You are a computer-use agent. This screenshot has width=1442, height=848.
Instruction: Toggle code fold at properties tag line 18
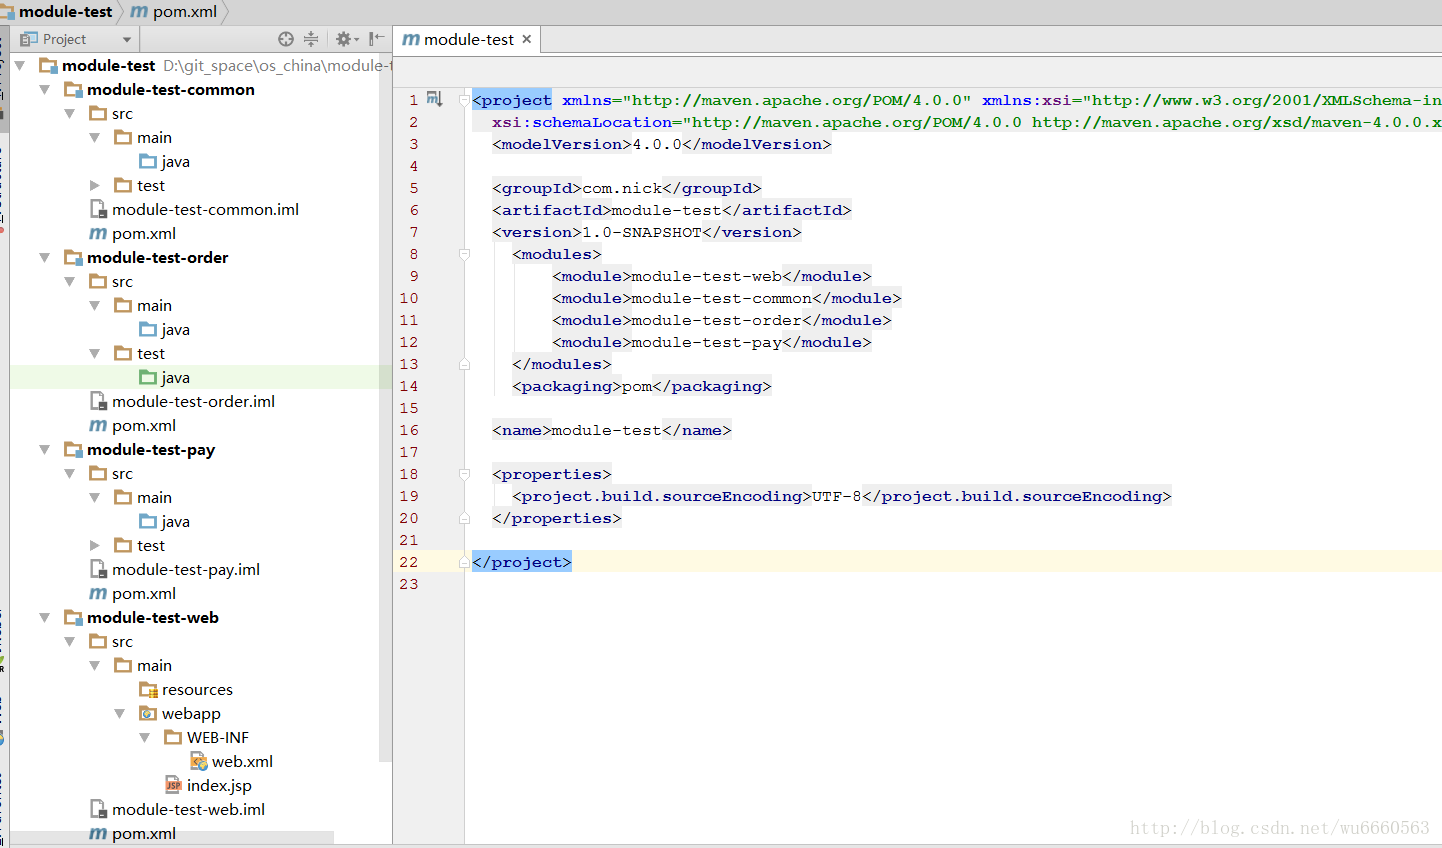(x=464, y=475)
